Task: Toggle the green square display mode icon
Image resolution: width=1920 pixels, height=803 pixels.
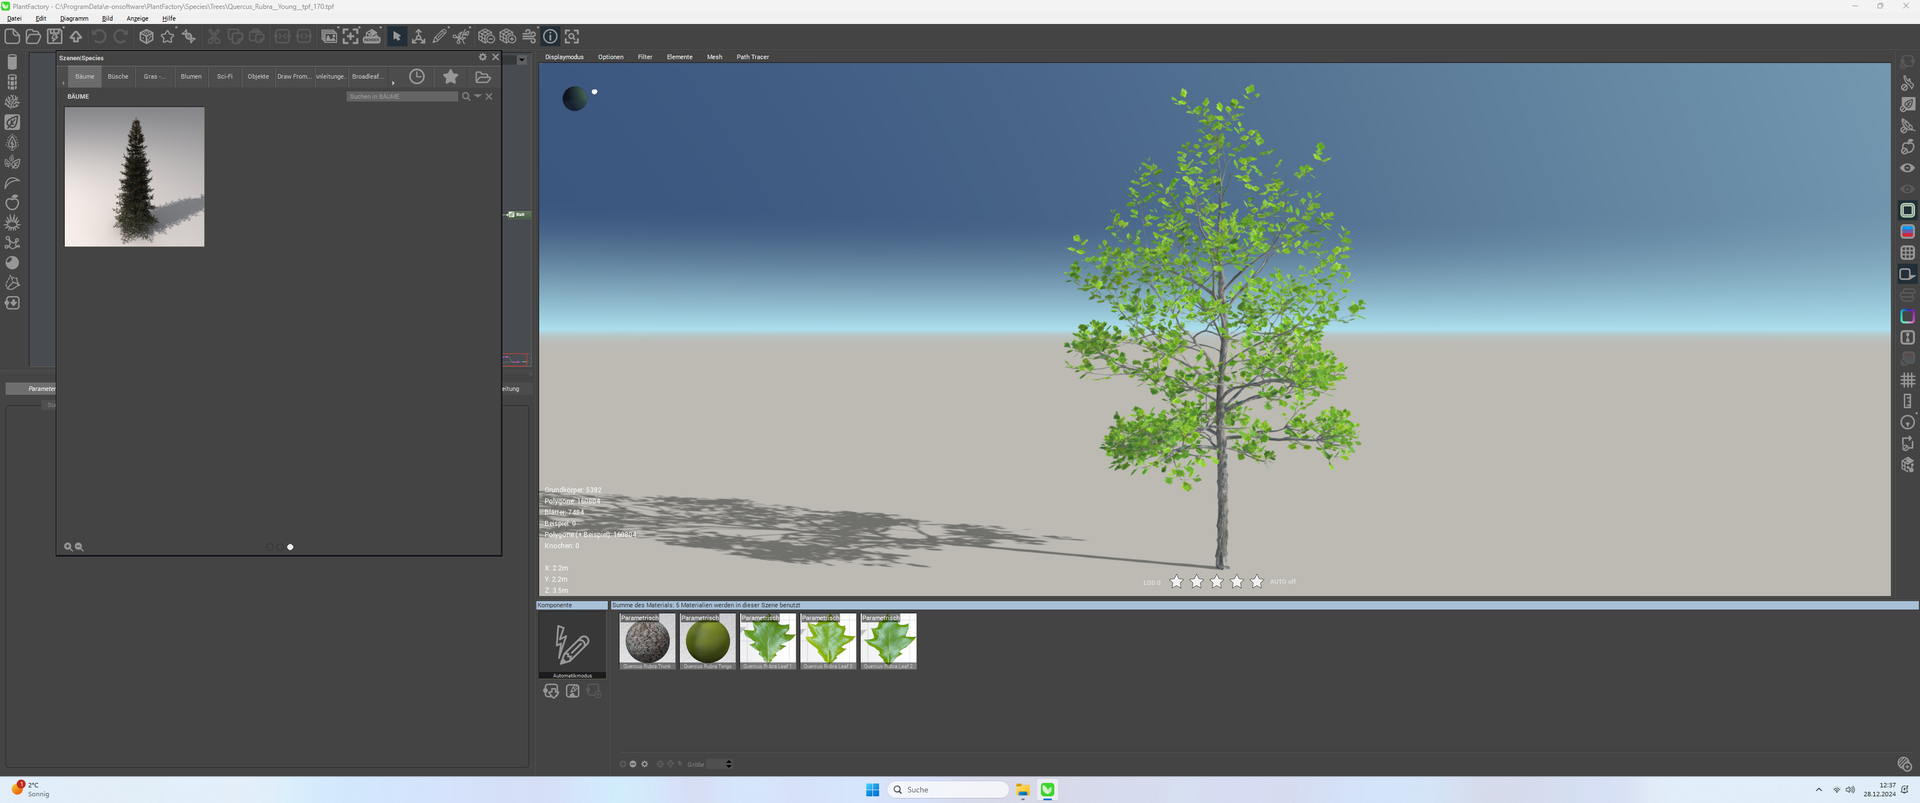Action: [1907, 210]
